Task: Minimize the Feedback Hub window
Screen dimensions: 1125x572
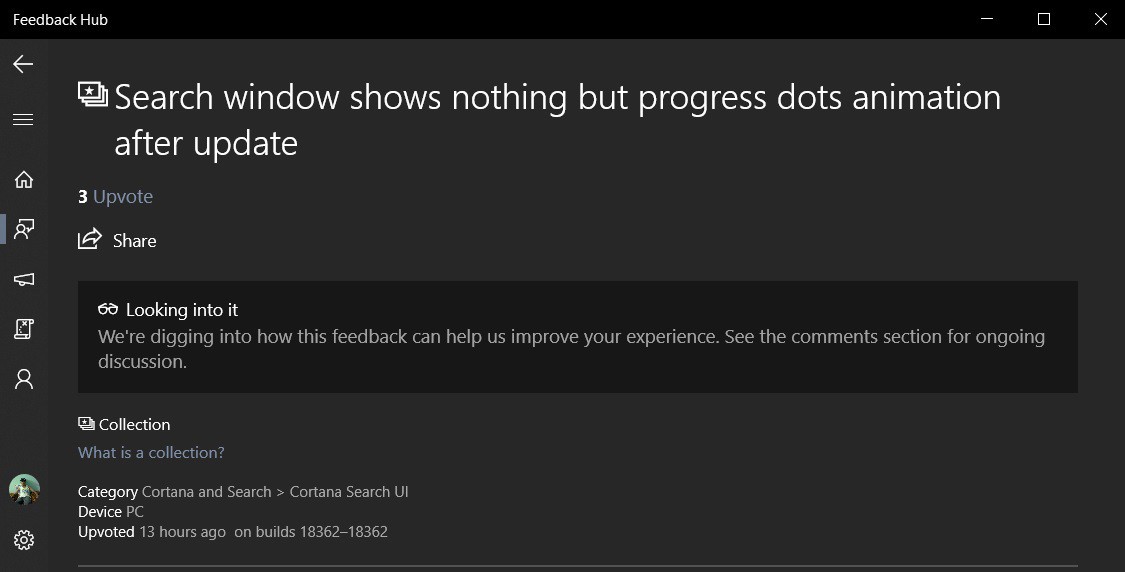Action: 987,19
